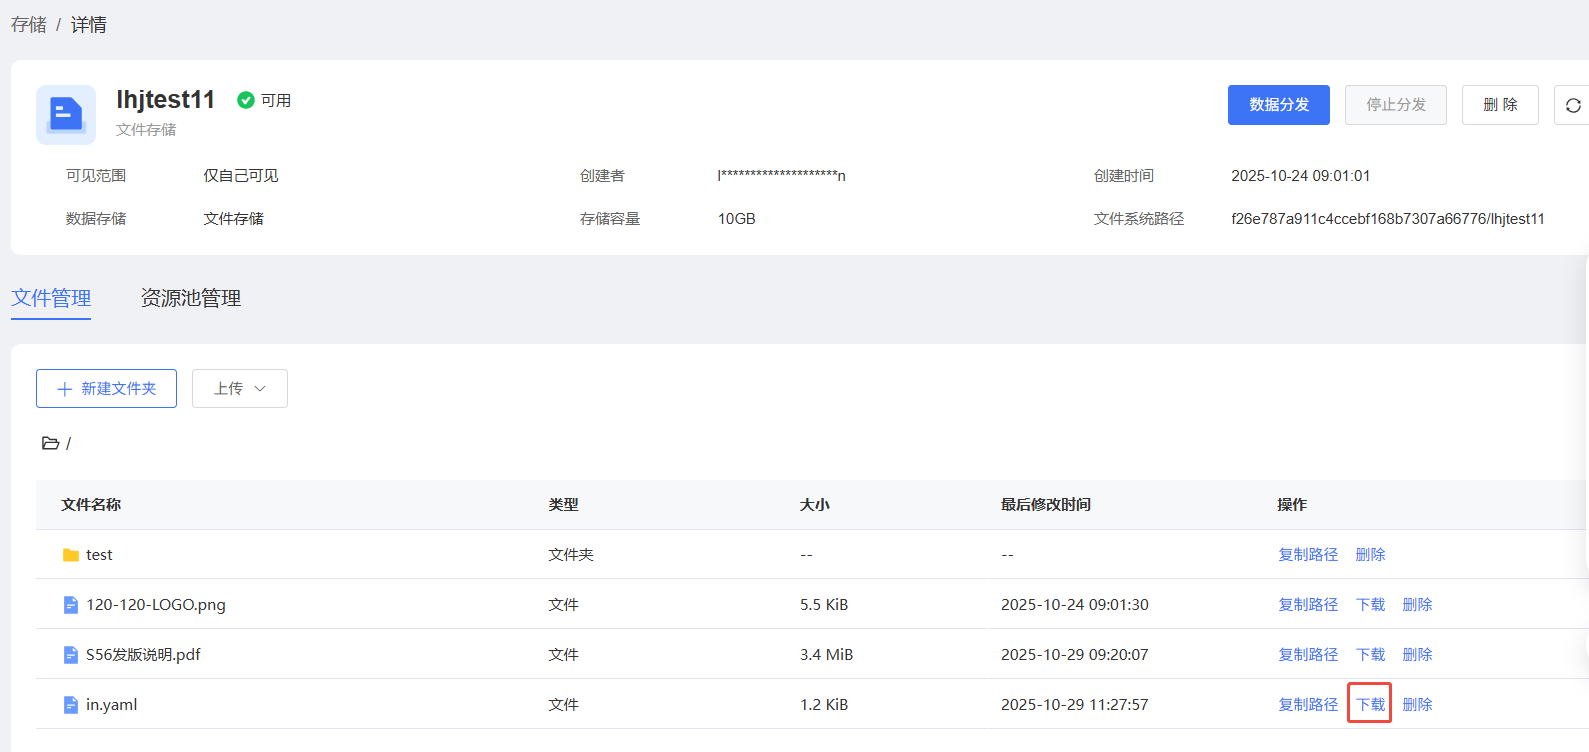
Task: Create a folder with 新建文件夹
Action: click(107, 389)
